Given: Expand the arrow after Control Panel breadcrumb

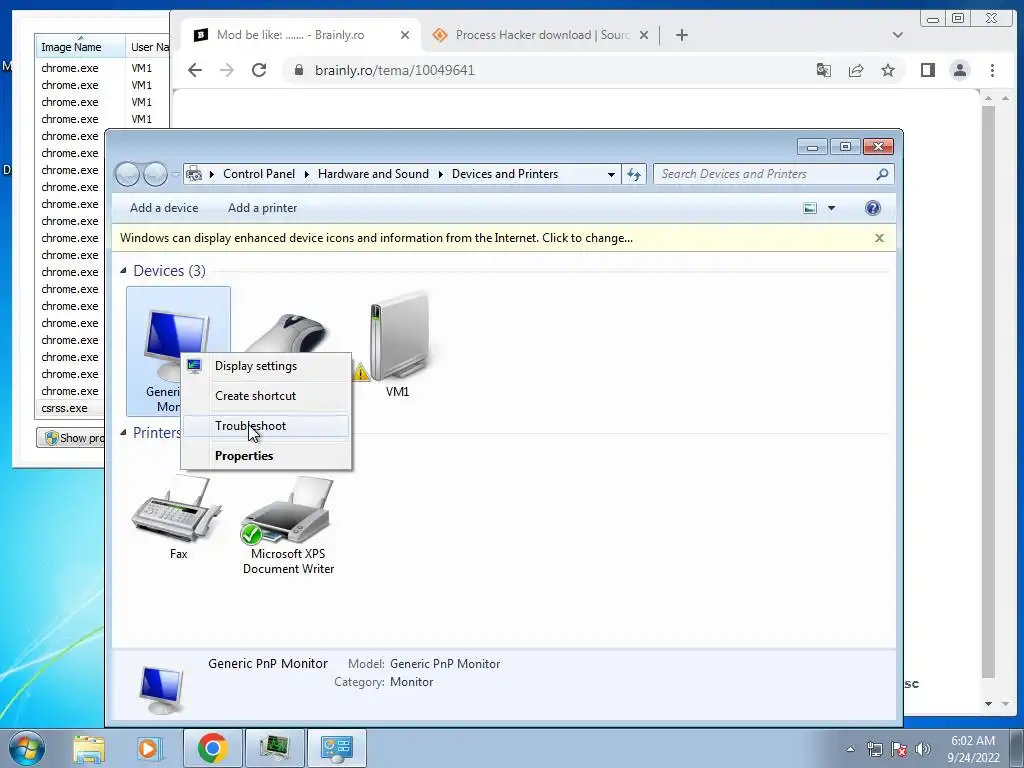Looking at the screenshot, I should pyautogui.click(x=307, y=174).
